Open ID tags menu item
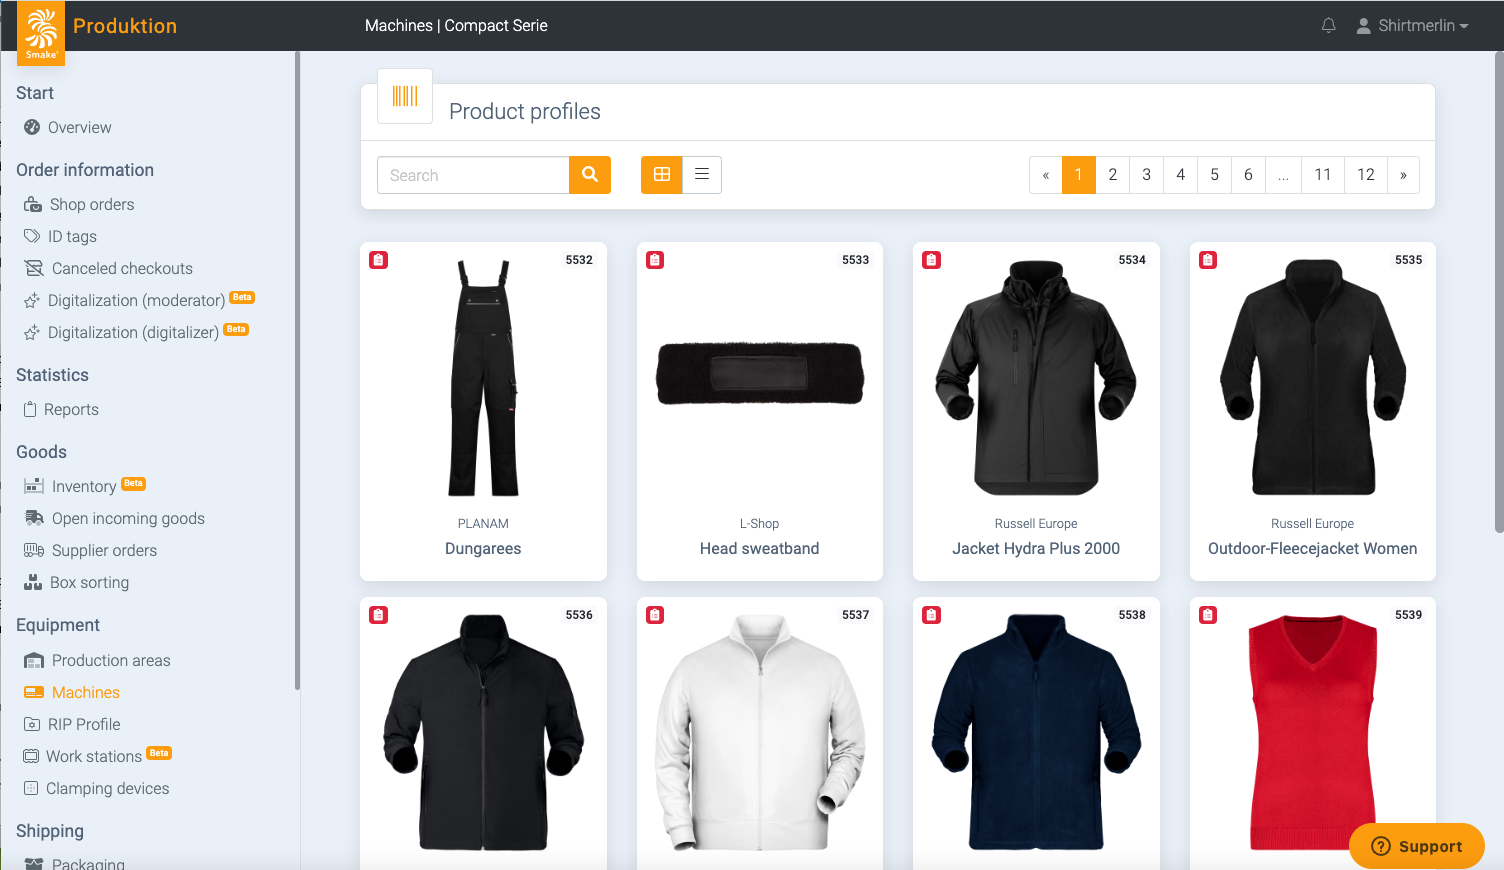Screen dimensions: 1504x870 [72, 237]
